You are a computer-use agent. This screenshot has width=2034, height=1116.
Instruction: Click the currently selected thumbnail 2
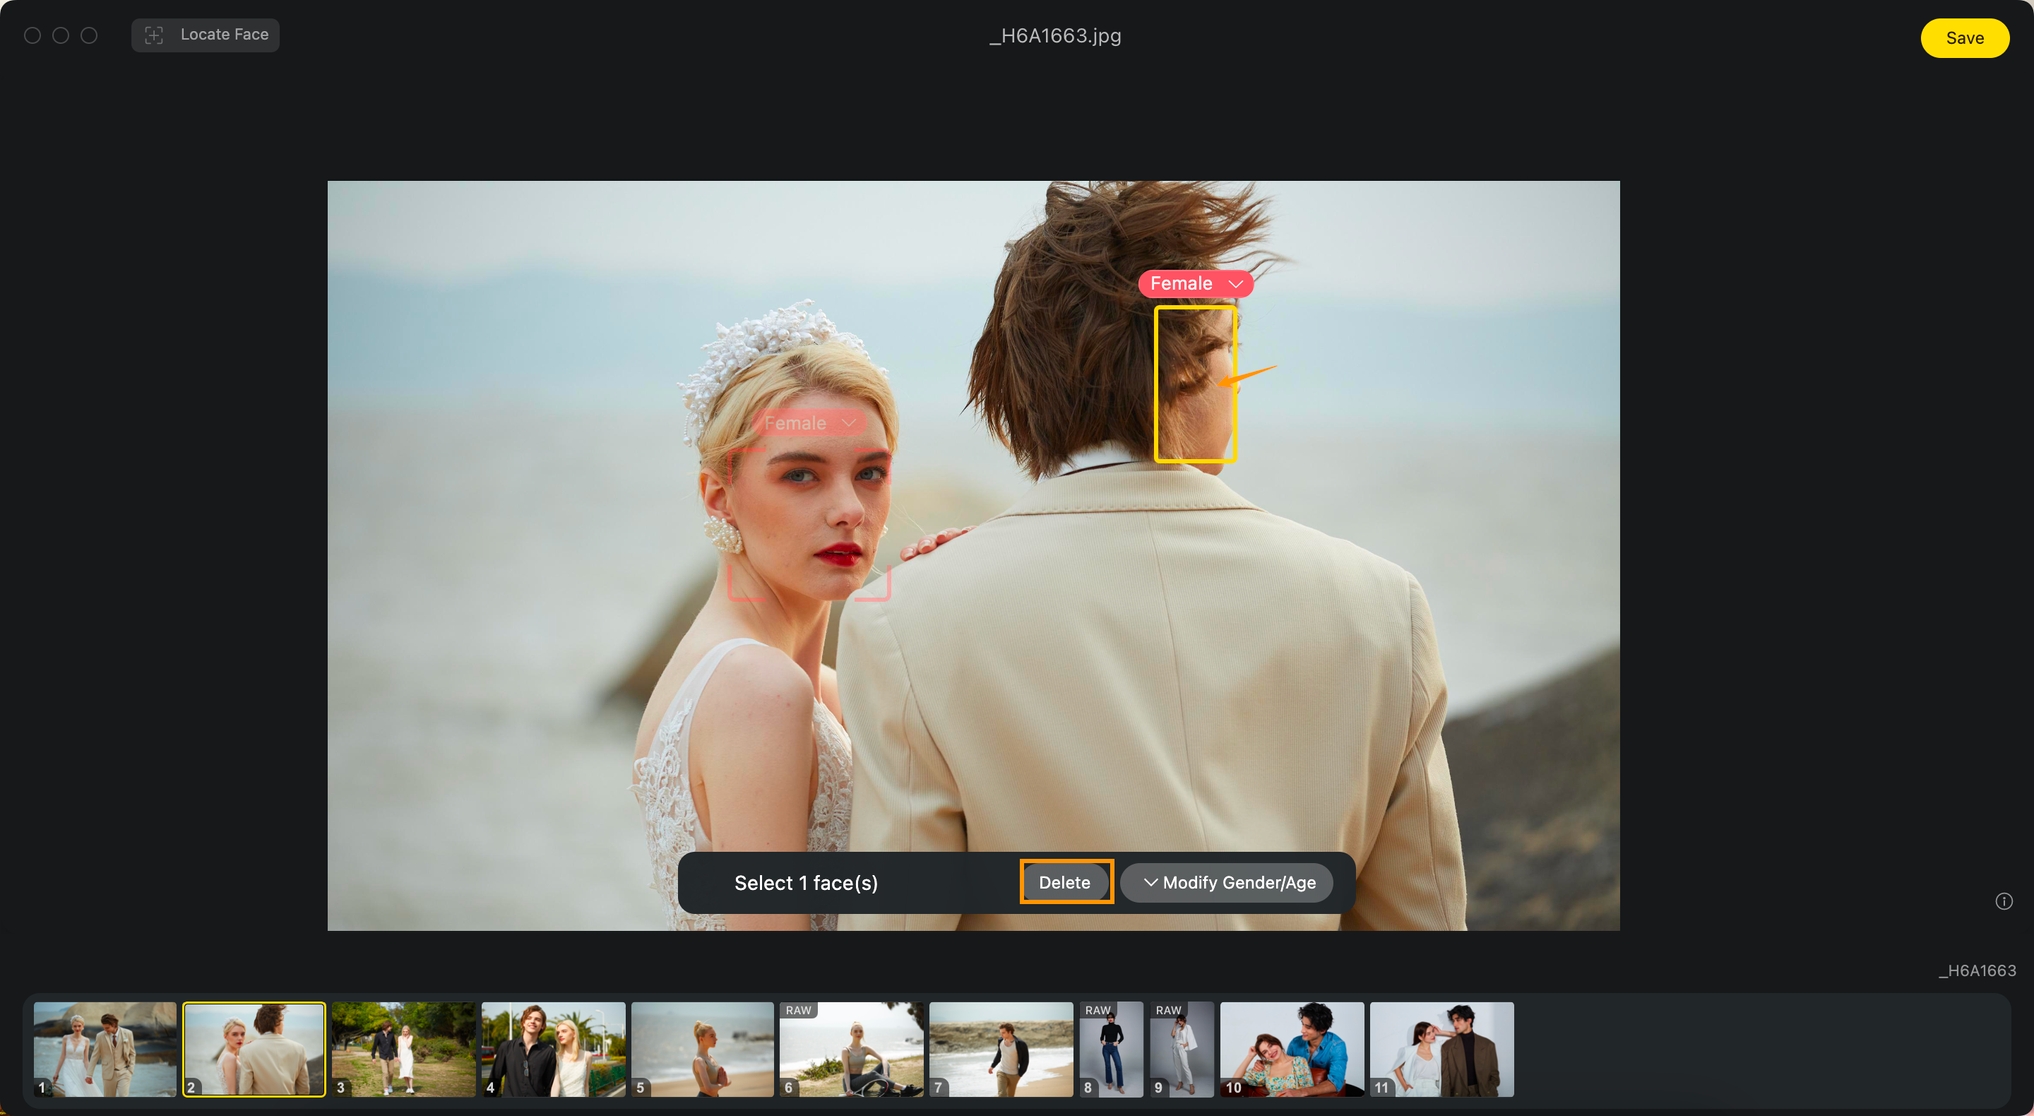pos(254,1049)
